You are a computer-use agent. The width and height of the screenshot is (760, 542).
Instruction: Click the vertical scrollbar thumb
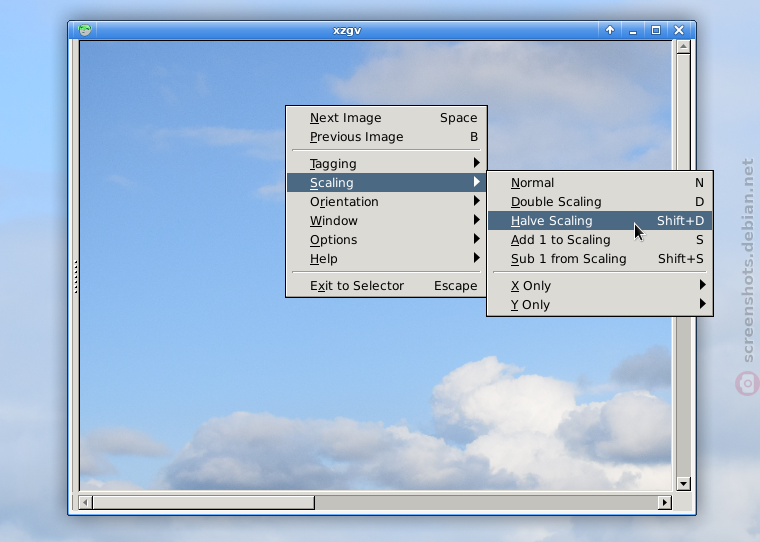[x=683, y=112]
